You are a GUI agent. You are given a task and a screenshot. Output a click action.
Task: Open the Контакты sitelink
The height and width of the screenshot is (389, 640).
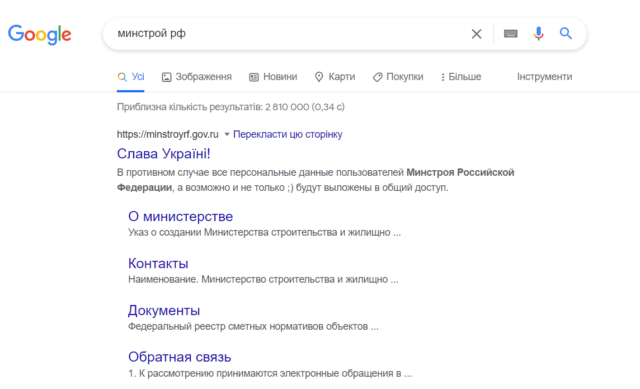click(158, 263)
